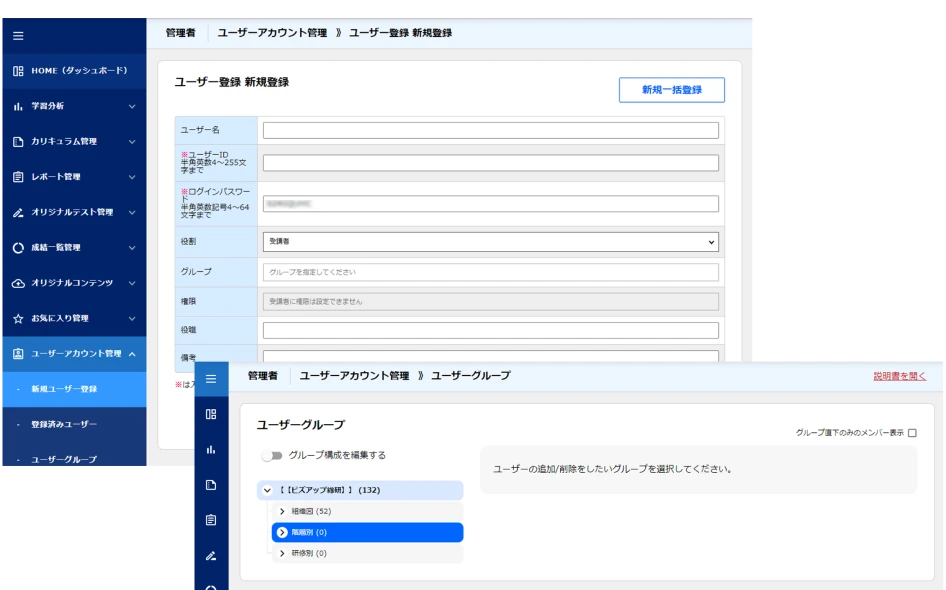Click the カリキュラム管理 document icon
Image resolution: width=946 pixels, height=590 pixels.
click(x=18, y=141)
